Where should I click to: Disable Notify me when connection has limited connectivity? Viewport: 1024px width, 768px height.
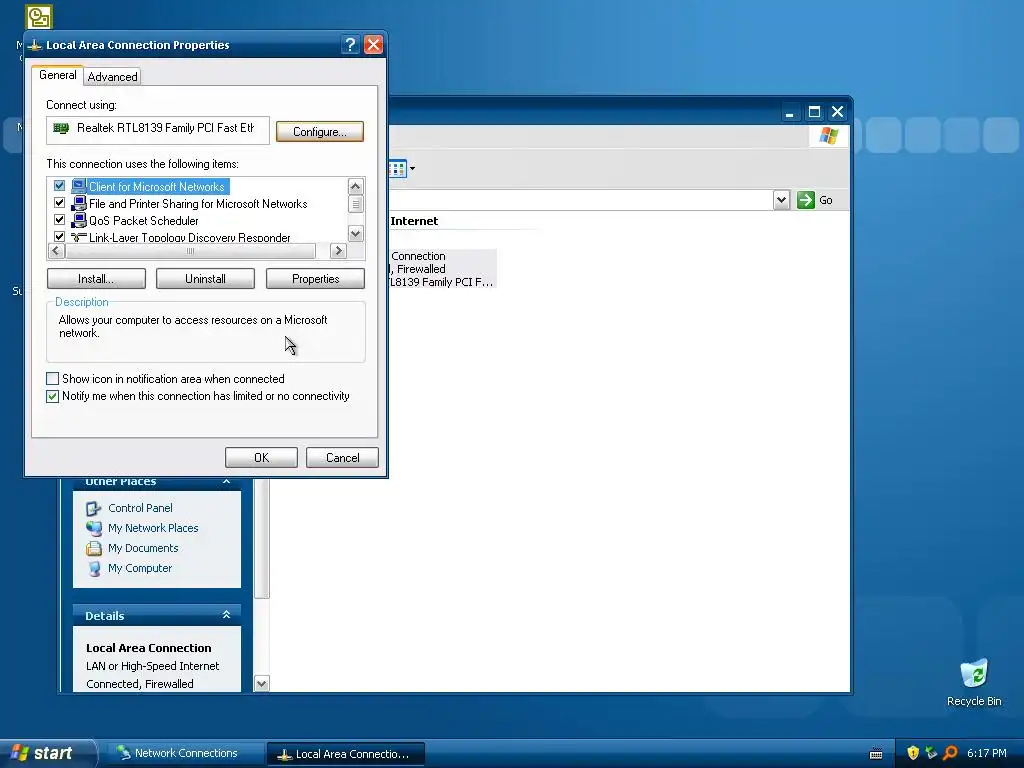pos(52,396)
